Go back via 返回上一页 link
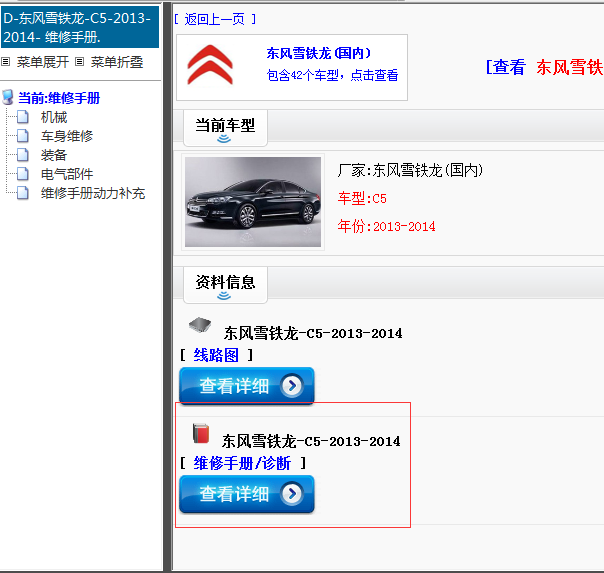The height and width of the screenshot is (573, 604). [x=215, y=19]
